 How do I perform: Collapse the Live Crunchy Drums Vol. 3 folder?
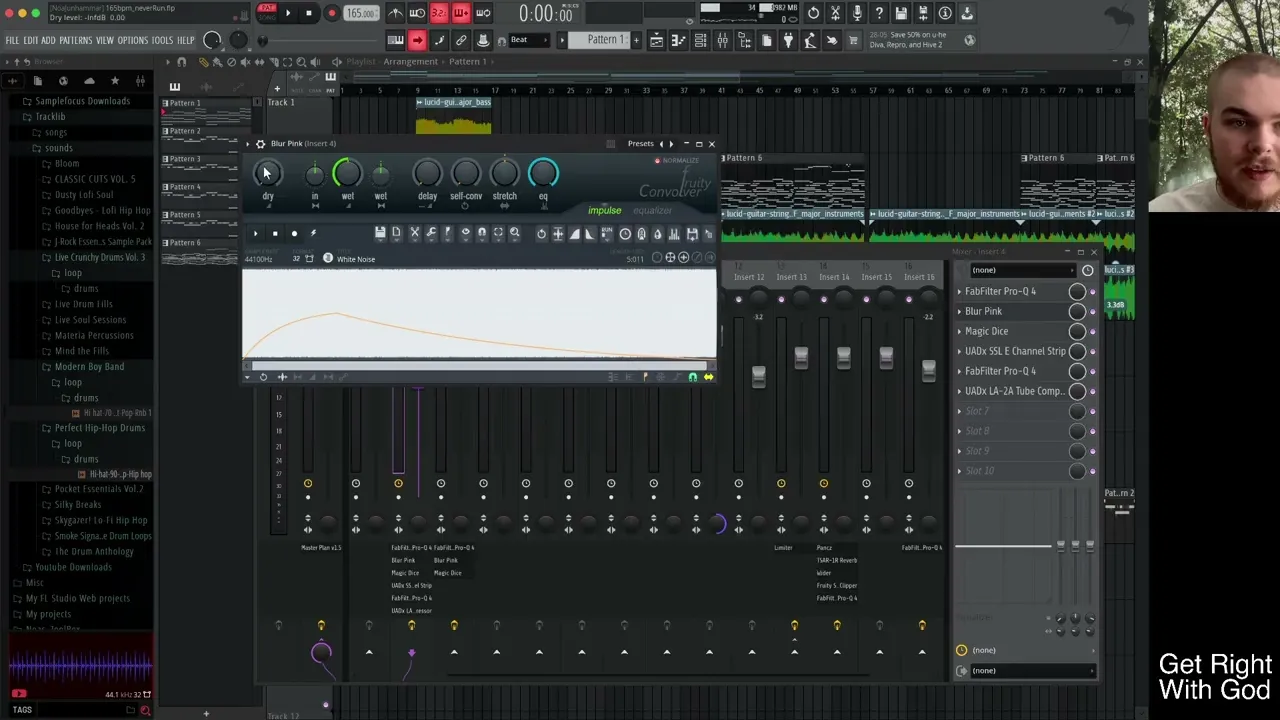coord(99,257)
